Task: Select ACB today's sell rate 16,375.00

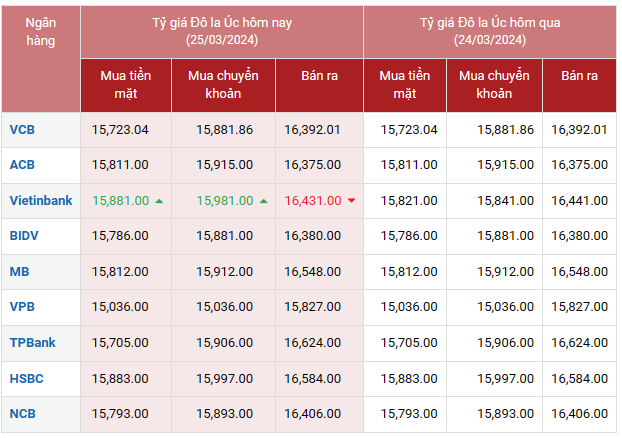Action: pyautogui.click(x=313, y=165)
